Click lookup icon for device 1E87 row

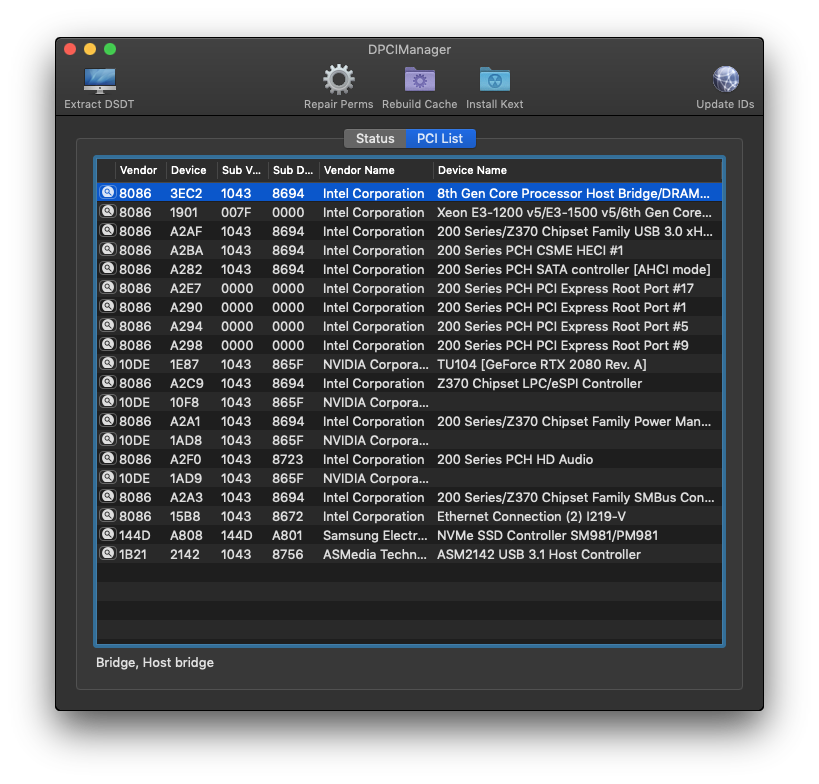pos(108,363)
